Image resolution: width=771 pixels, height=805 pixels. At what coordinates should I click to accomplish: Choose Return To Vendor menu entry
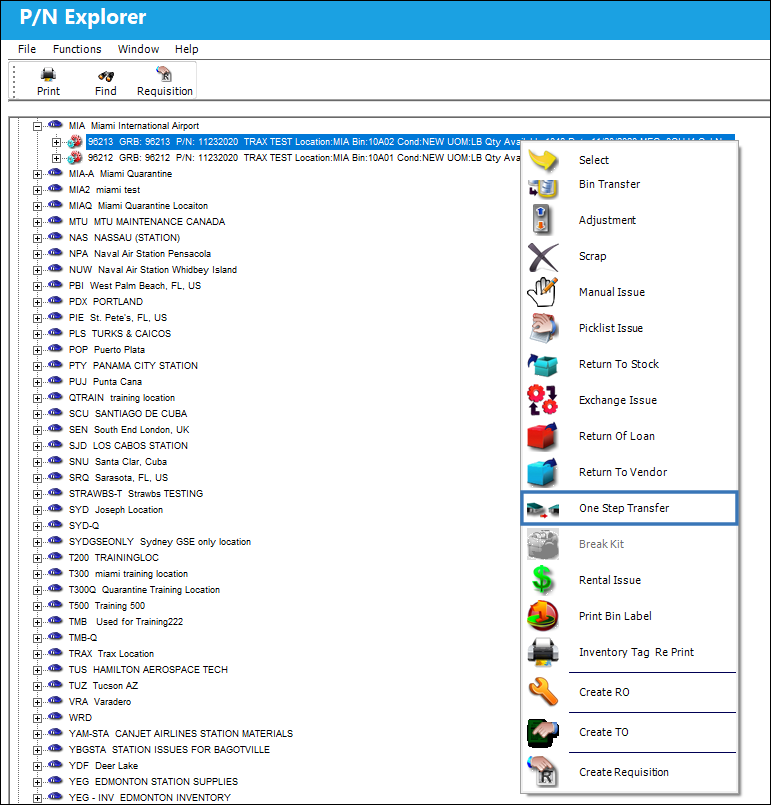coord(629,472)
